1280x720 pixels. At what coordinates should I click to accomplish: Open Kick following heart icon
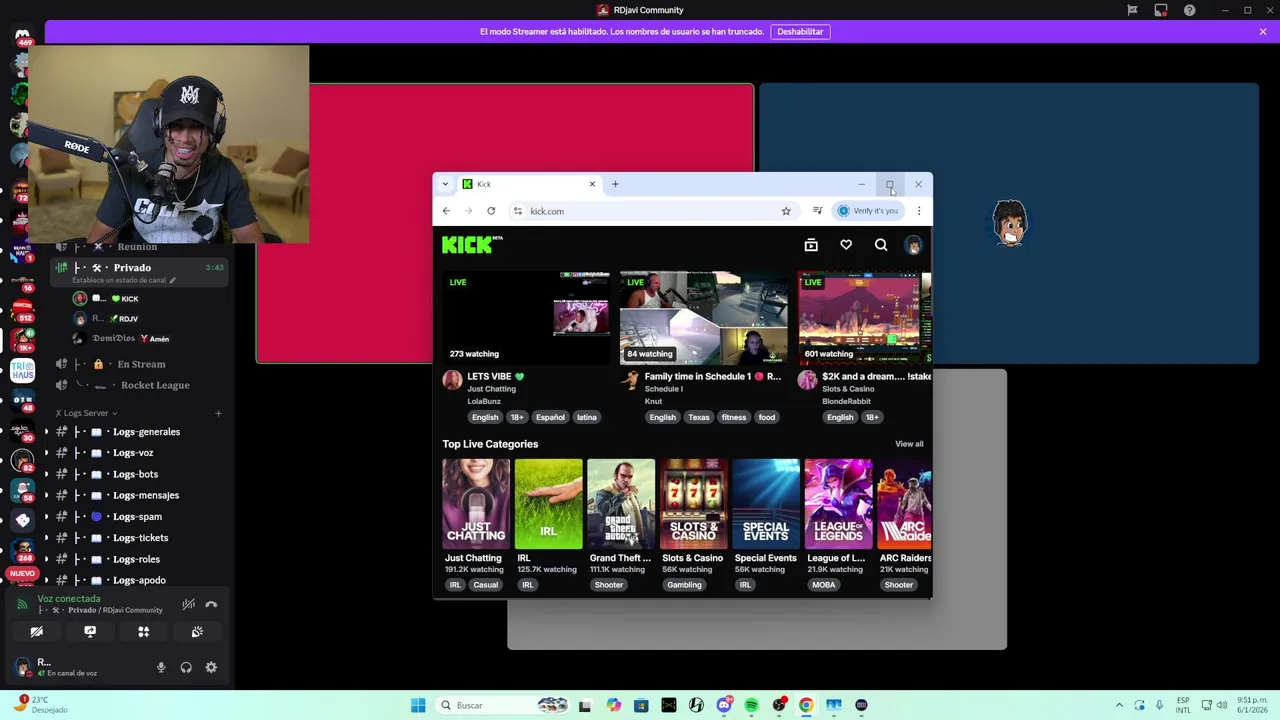point(846,245)
